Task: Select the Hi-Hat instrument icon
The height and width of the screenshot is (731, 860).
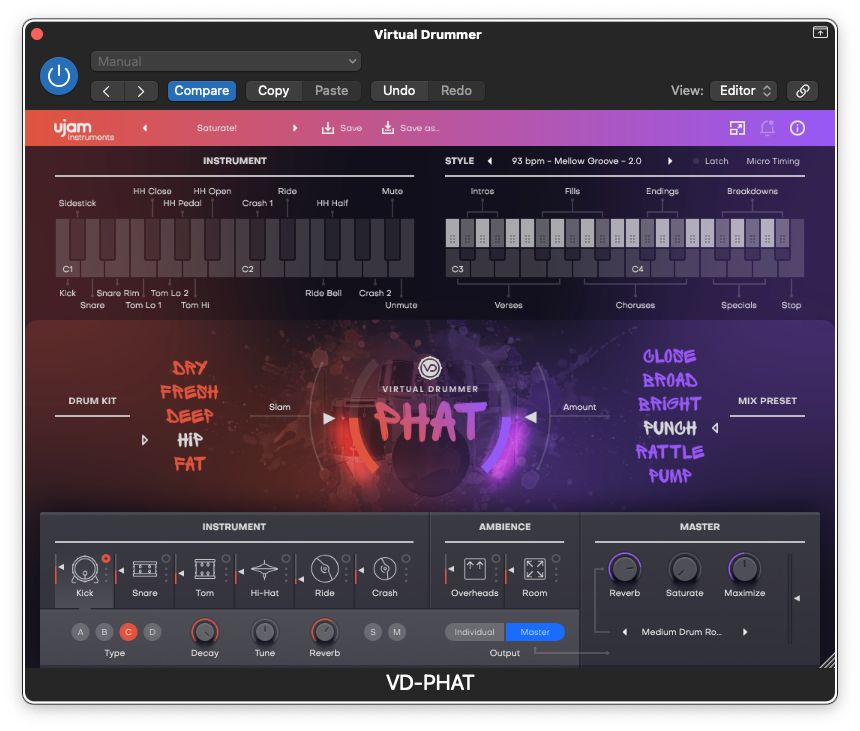Action: 264,570
